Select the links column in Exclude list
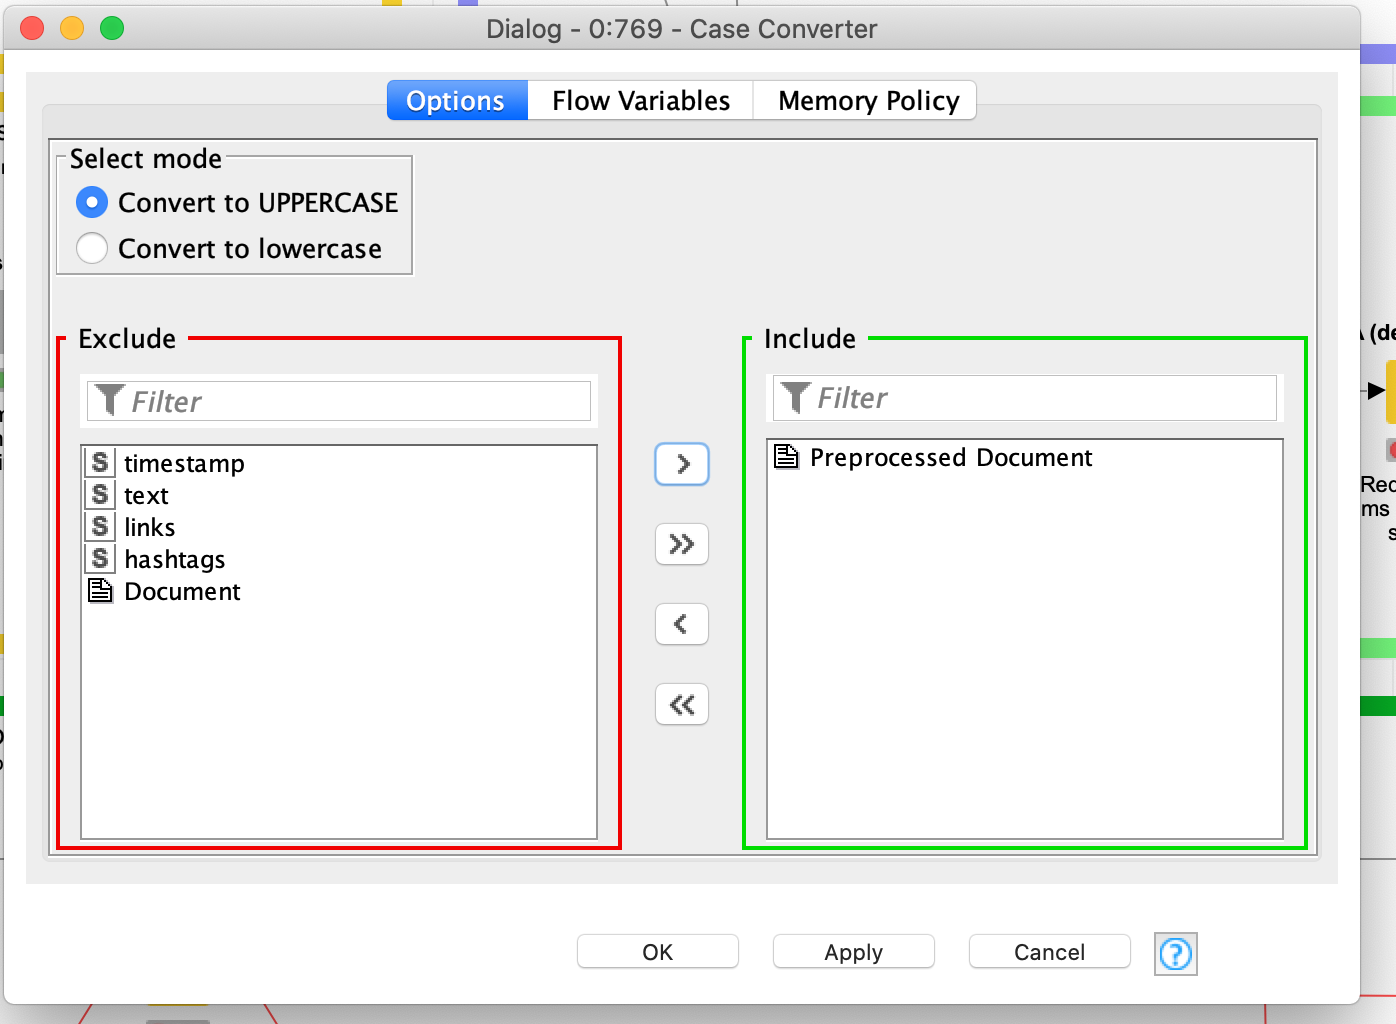1396x1024 pixels. tap(150, 527)
